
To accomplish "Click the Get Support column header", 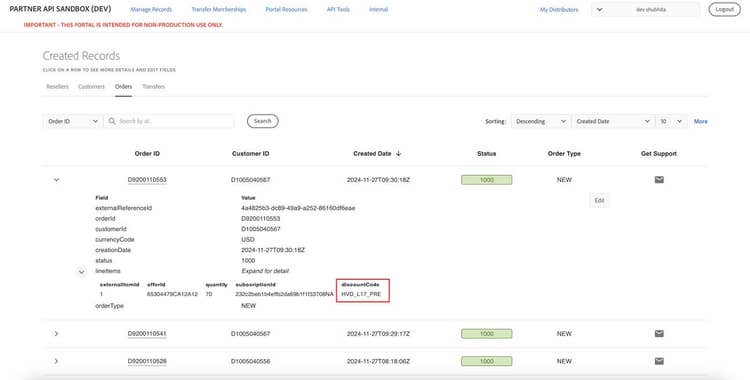I will [659, 154].
